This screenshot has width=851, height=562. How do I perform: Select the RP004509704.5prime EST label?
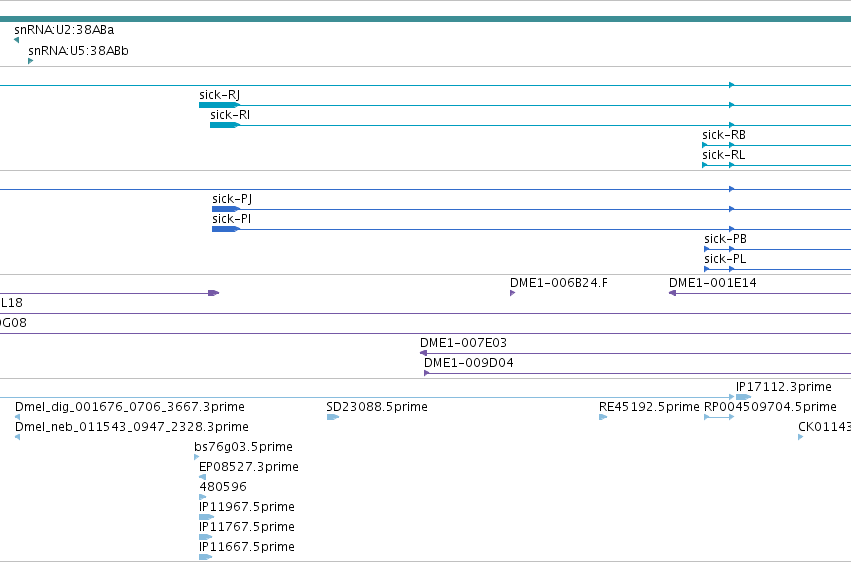pos(770,407)
